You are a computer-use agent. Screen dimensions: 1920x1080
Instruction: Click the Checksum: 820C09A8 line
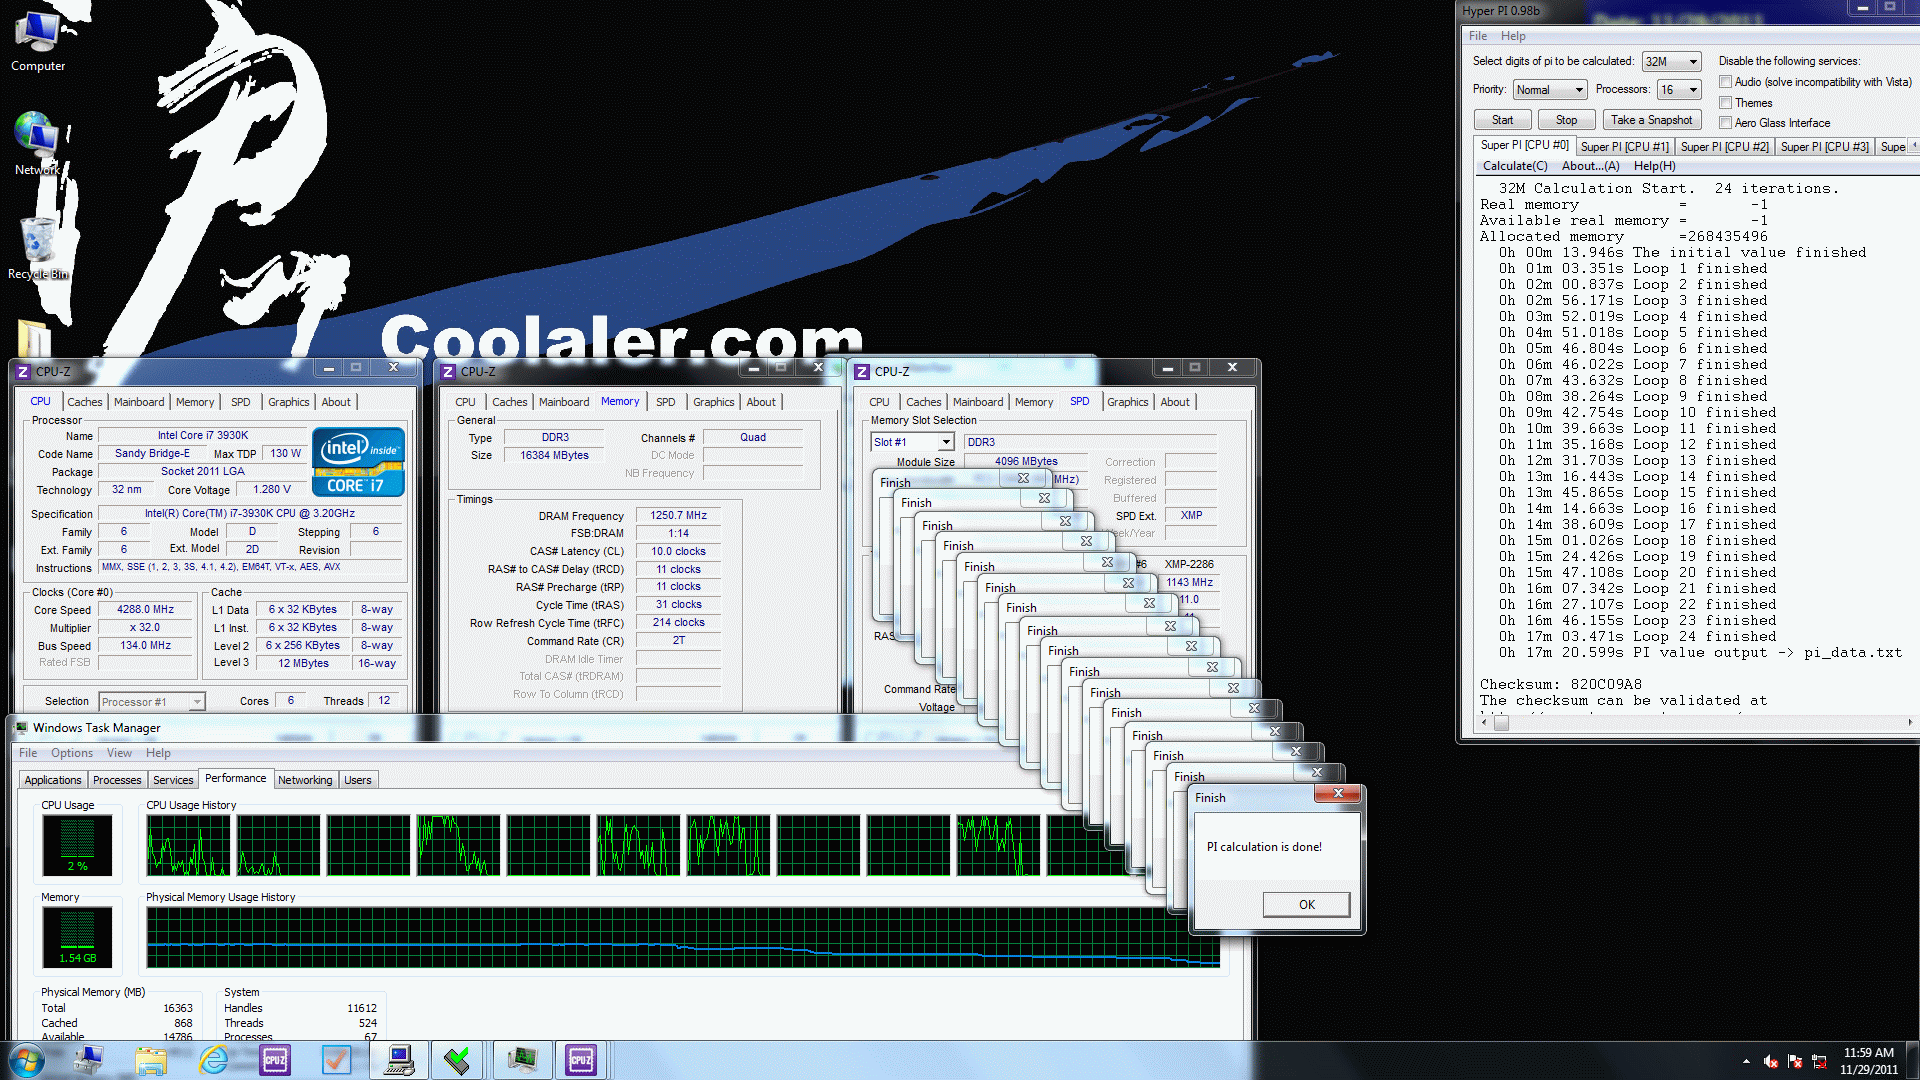(1560, 685)
